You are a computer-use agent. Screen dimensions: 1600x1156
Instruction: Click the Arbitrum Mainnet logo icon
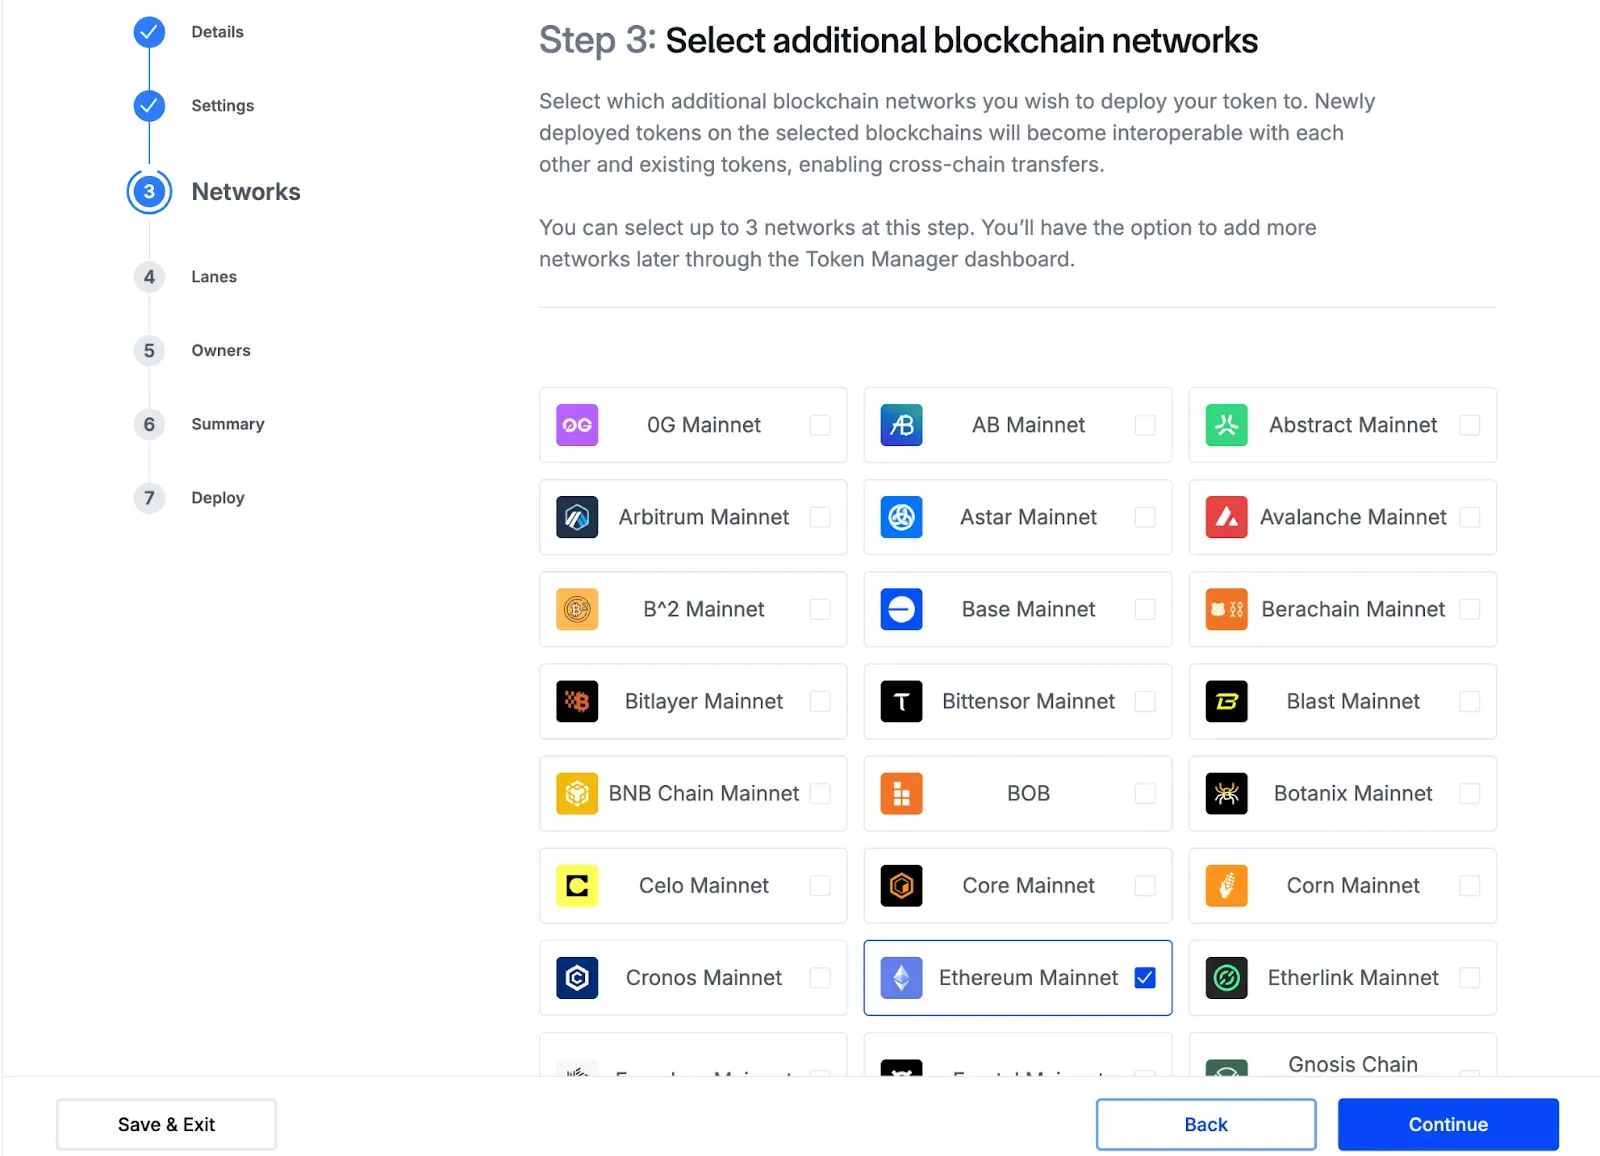pyautogui.click(x=577, y=517)
